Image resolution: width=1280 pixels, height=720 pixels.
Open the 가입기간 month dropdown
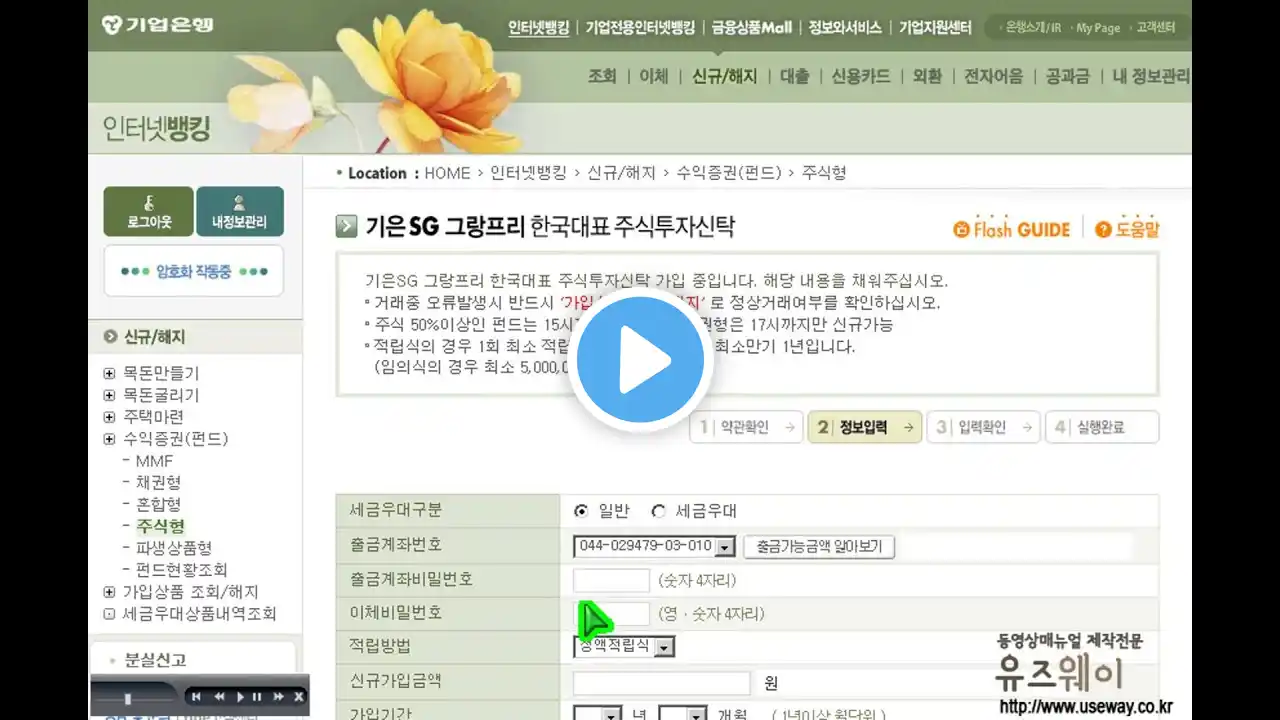point(683,714)
